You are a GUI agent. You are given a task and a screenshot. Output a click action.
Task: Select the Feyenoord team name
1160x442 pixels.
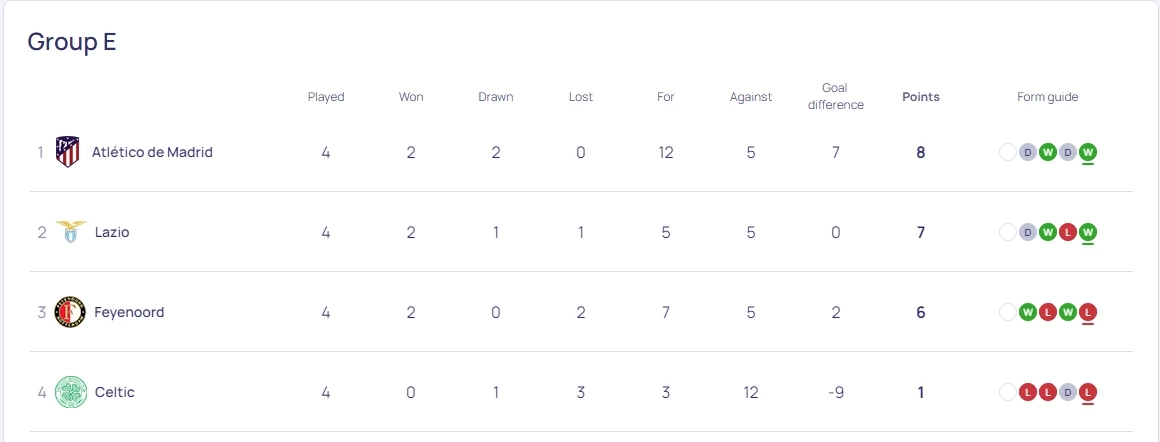129,312
